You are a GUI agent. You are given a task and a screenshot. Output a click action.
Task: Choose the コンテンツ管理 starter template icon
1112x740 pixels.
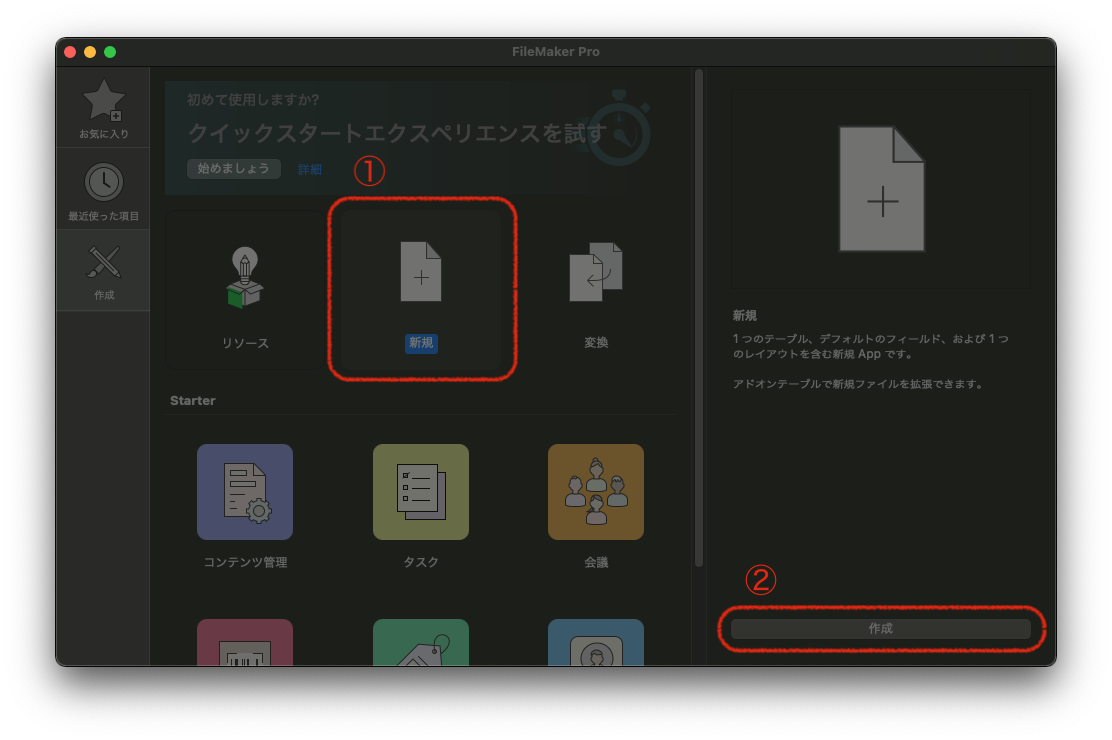point(245,492)
